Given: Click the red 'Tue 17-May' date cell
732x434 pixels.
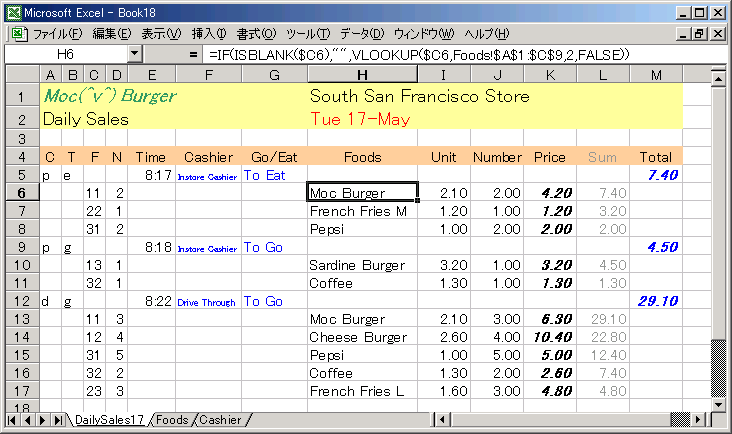Looking at the screenshot, I should click(x=360, y=119).
